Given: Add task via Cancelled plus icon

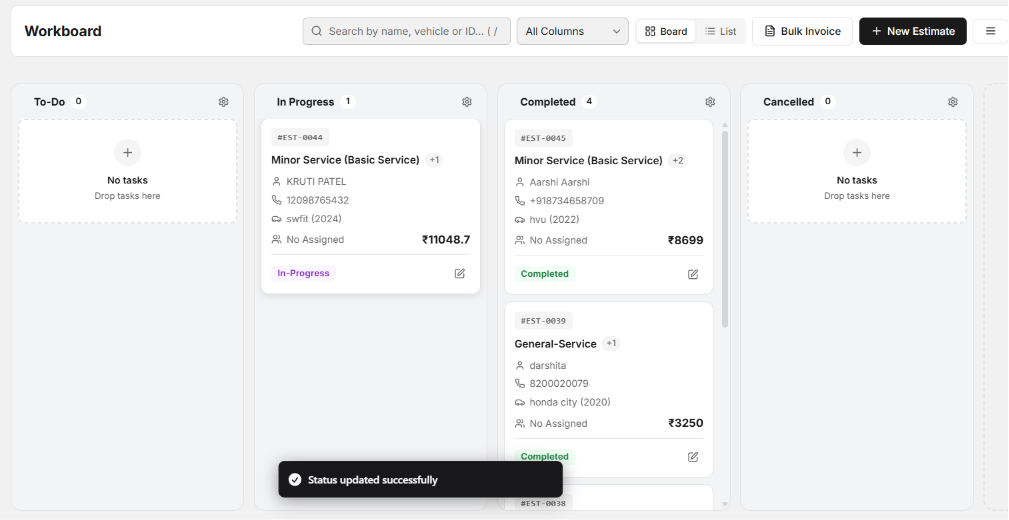Looking at the screenshot, I should pos(857,153).
